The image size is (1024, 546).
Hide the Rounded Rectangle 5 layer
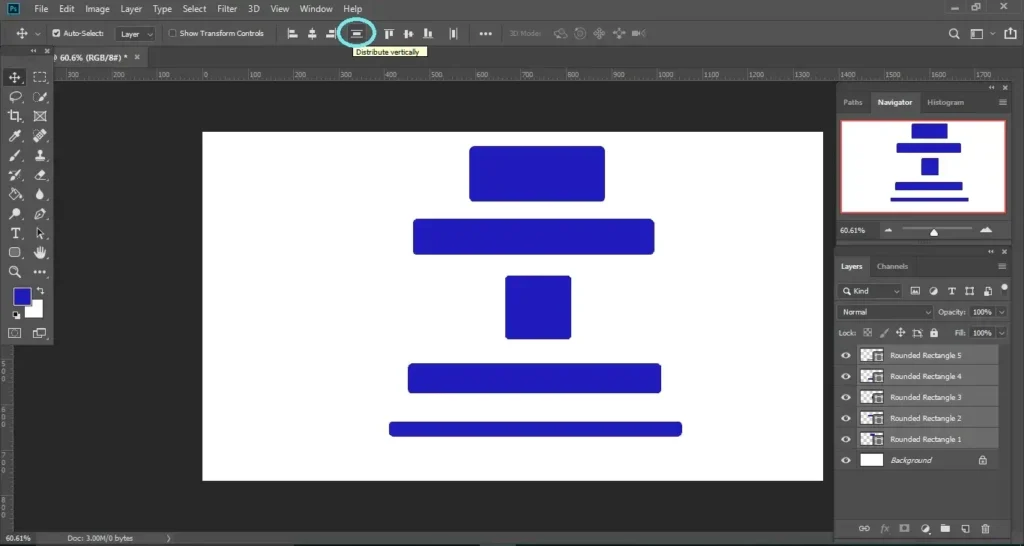click(846, 355)
